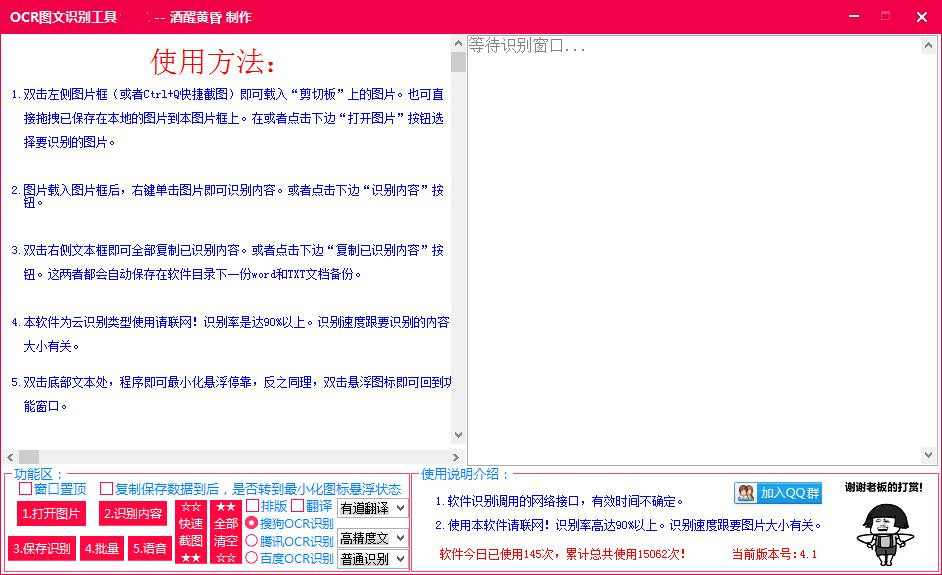Close the OCR图文识别工具 window
The height and width of the screenshot is (575, 942).
(x=922, y=17)
